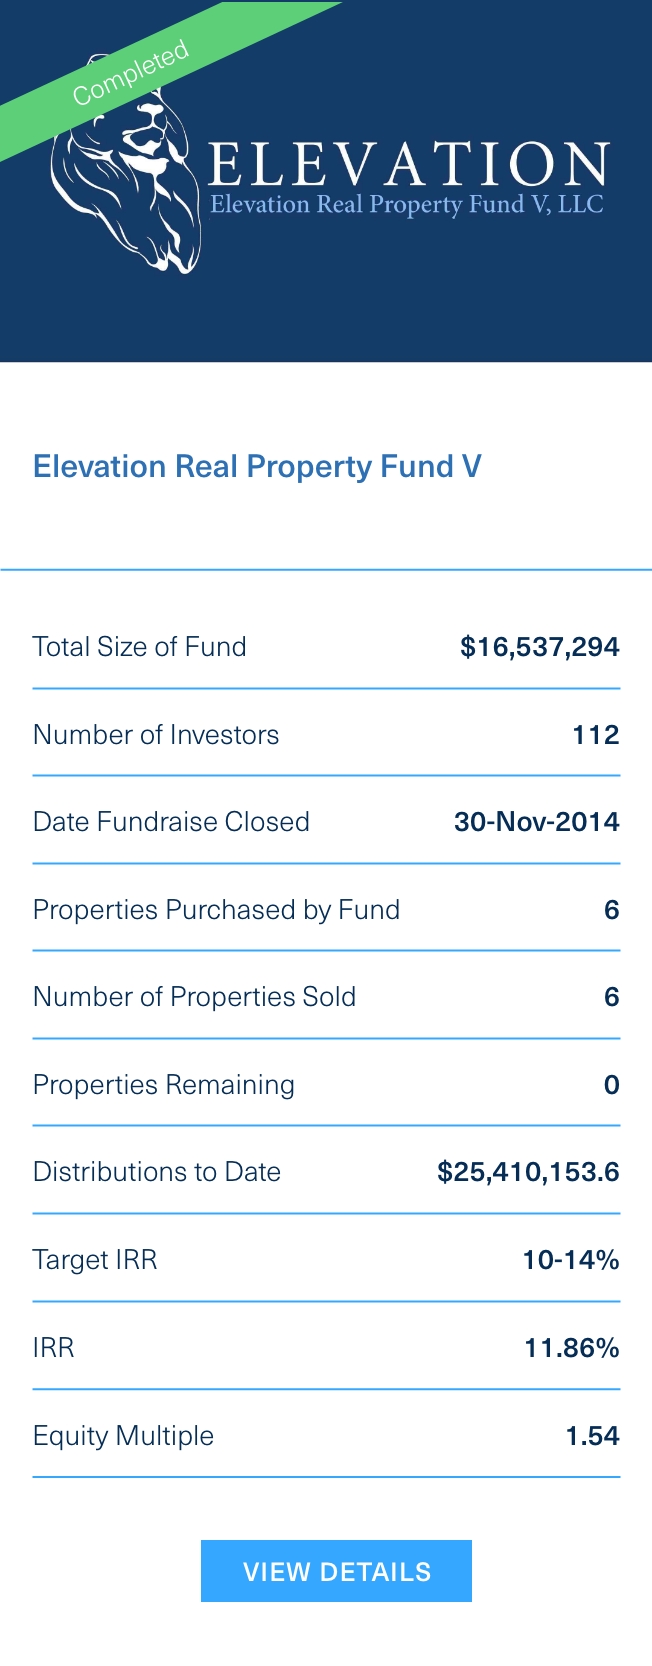Click the 30-Nov-2014 date value
Image resolution: width=652 pixels, height=1666 pixels.
point(536,822)
